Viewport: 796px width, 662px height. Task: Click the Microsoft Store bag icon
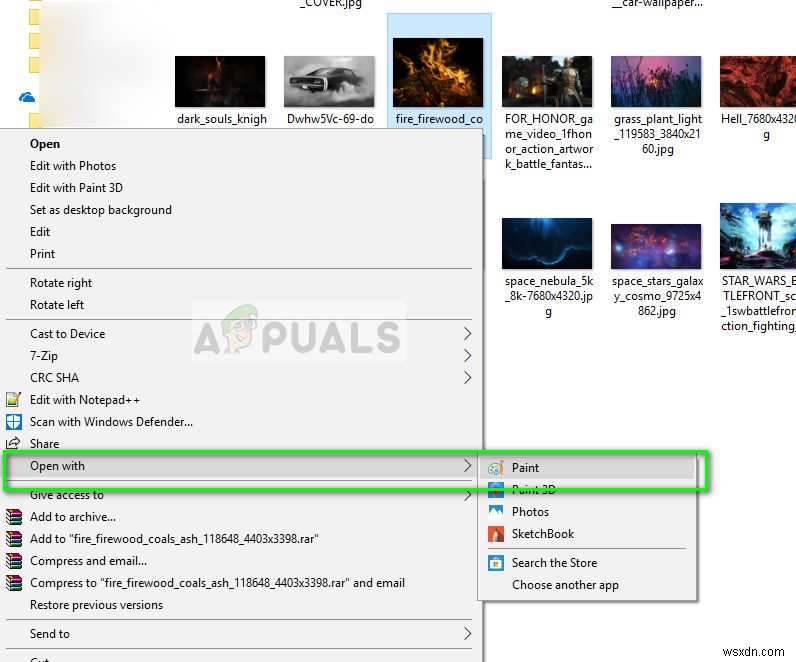pos(495,562)
